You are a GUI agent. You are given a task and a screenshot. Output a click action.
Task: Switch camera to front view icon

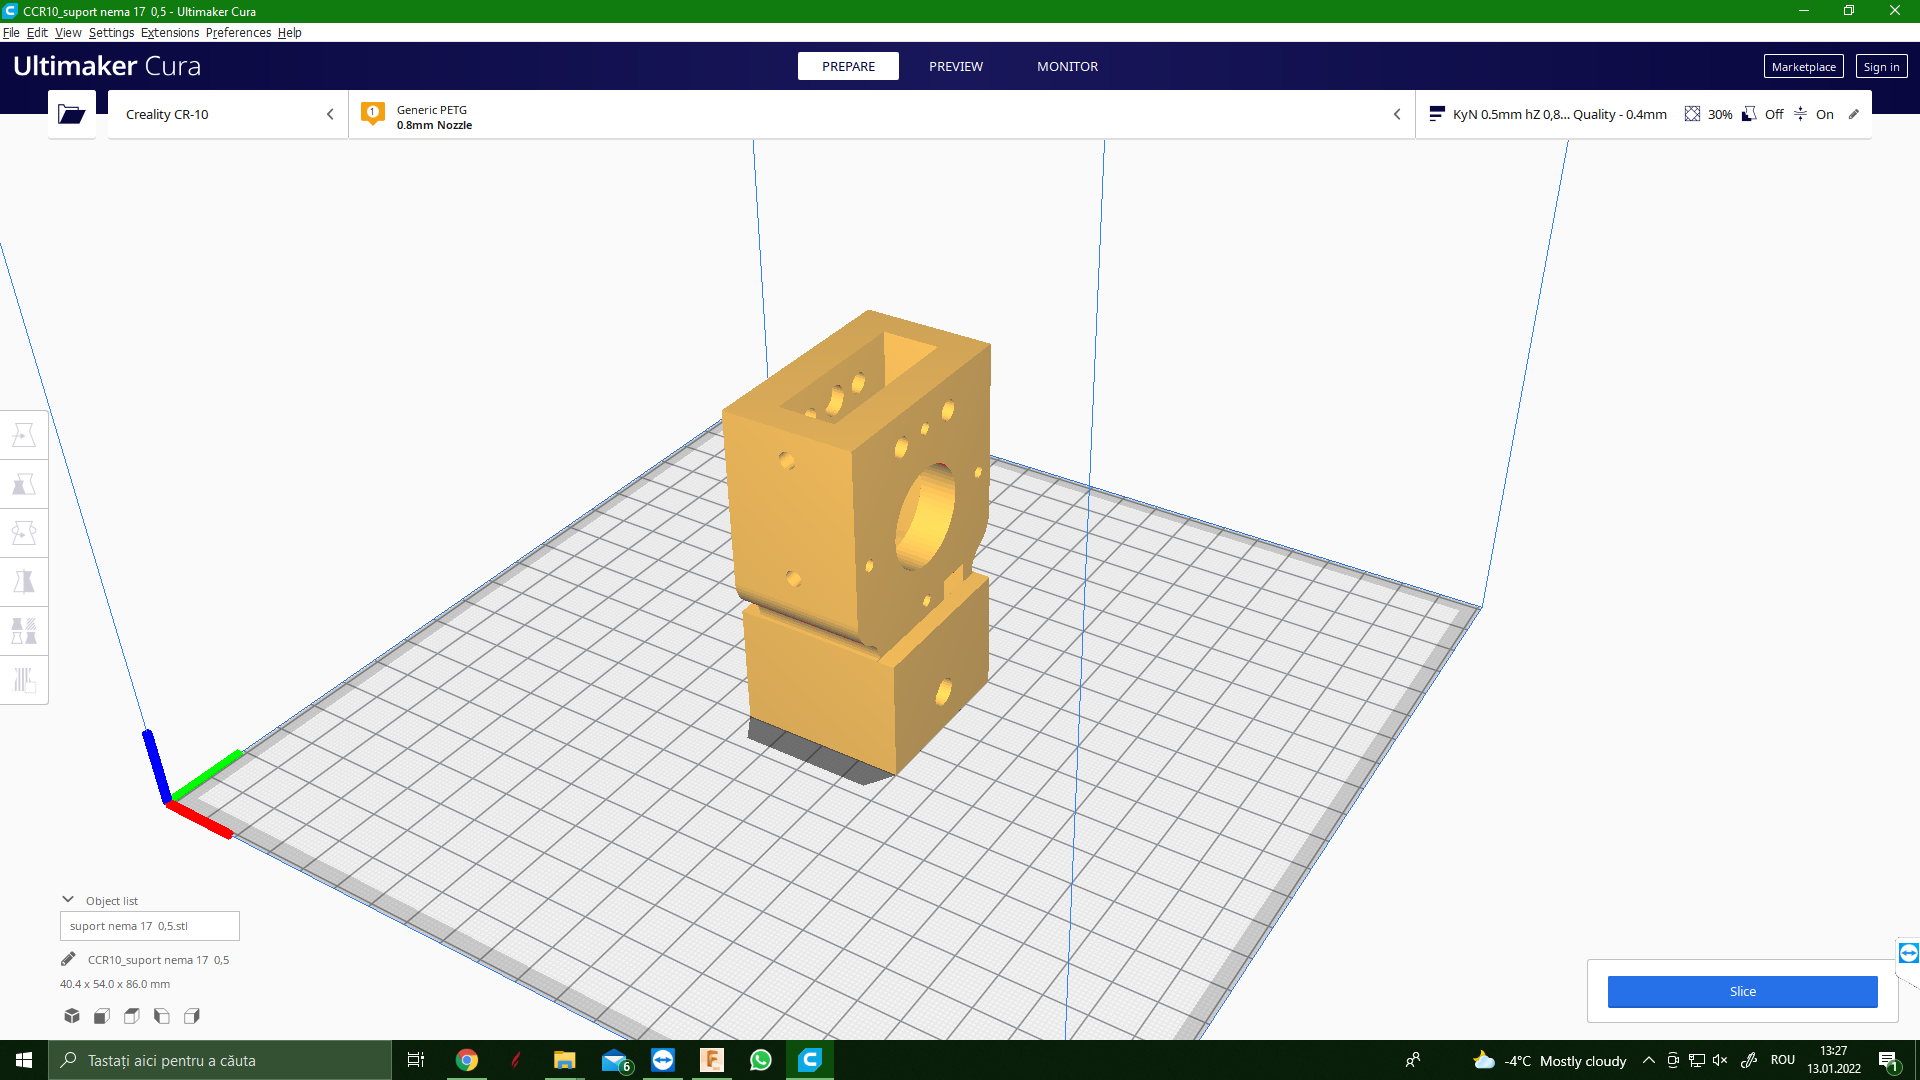pos(102,1016)
